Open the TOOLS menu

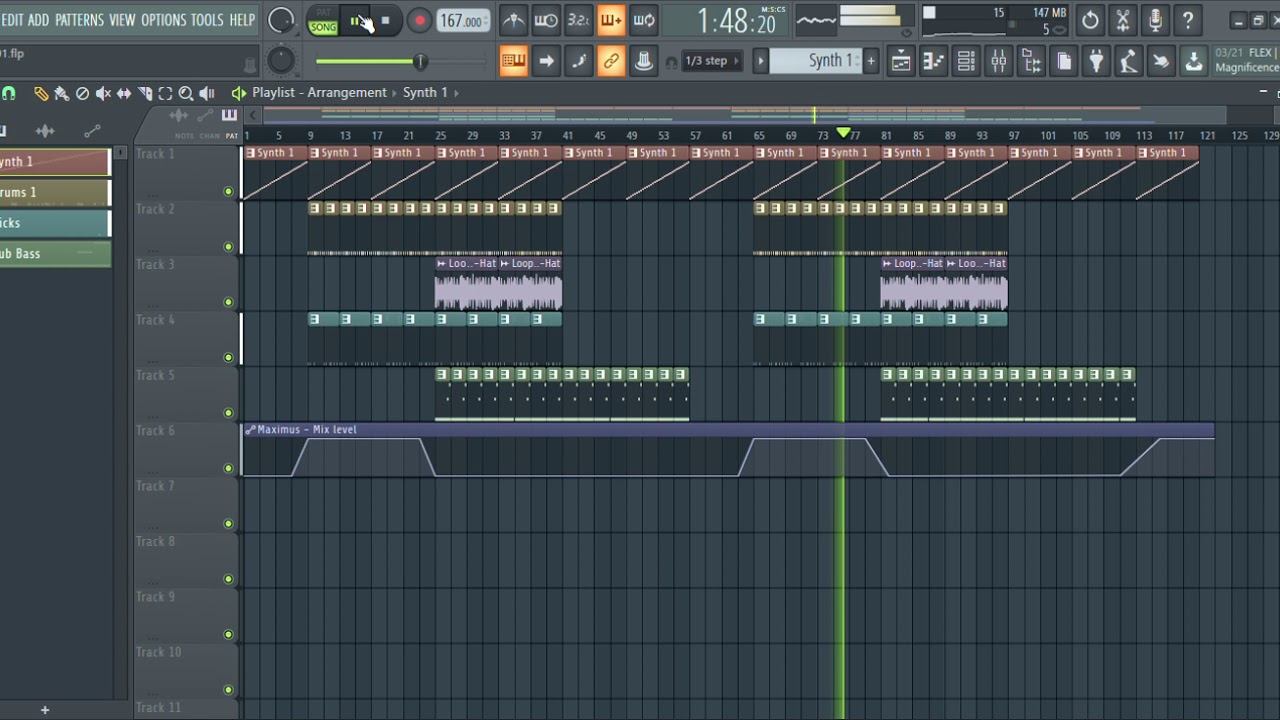click(x=207, y=20)
